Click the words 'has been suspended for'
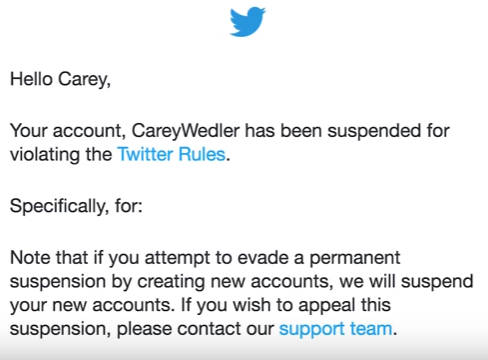Screen dimensions: 488x360 [x=347, y=130]
